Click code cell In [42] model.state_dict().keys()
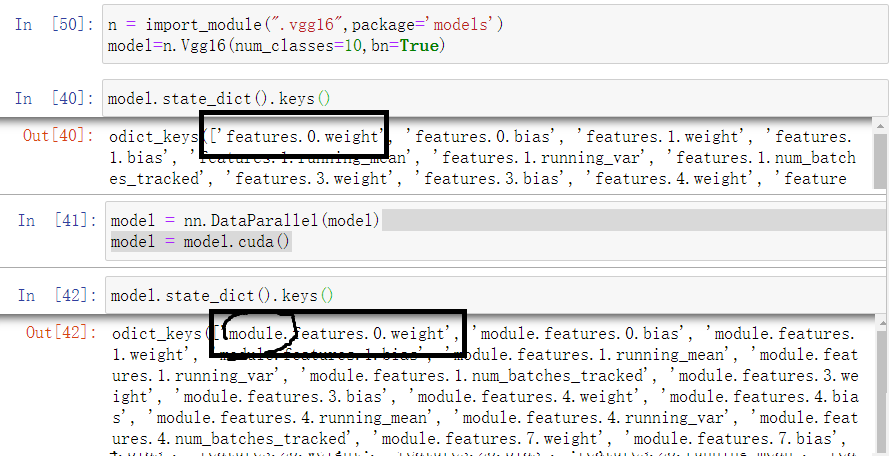Viewport: 893px width, 456px height. (x=497, y=295)
